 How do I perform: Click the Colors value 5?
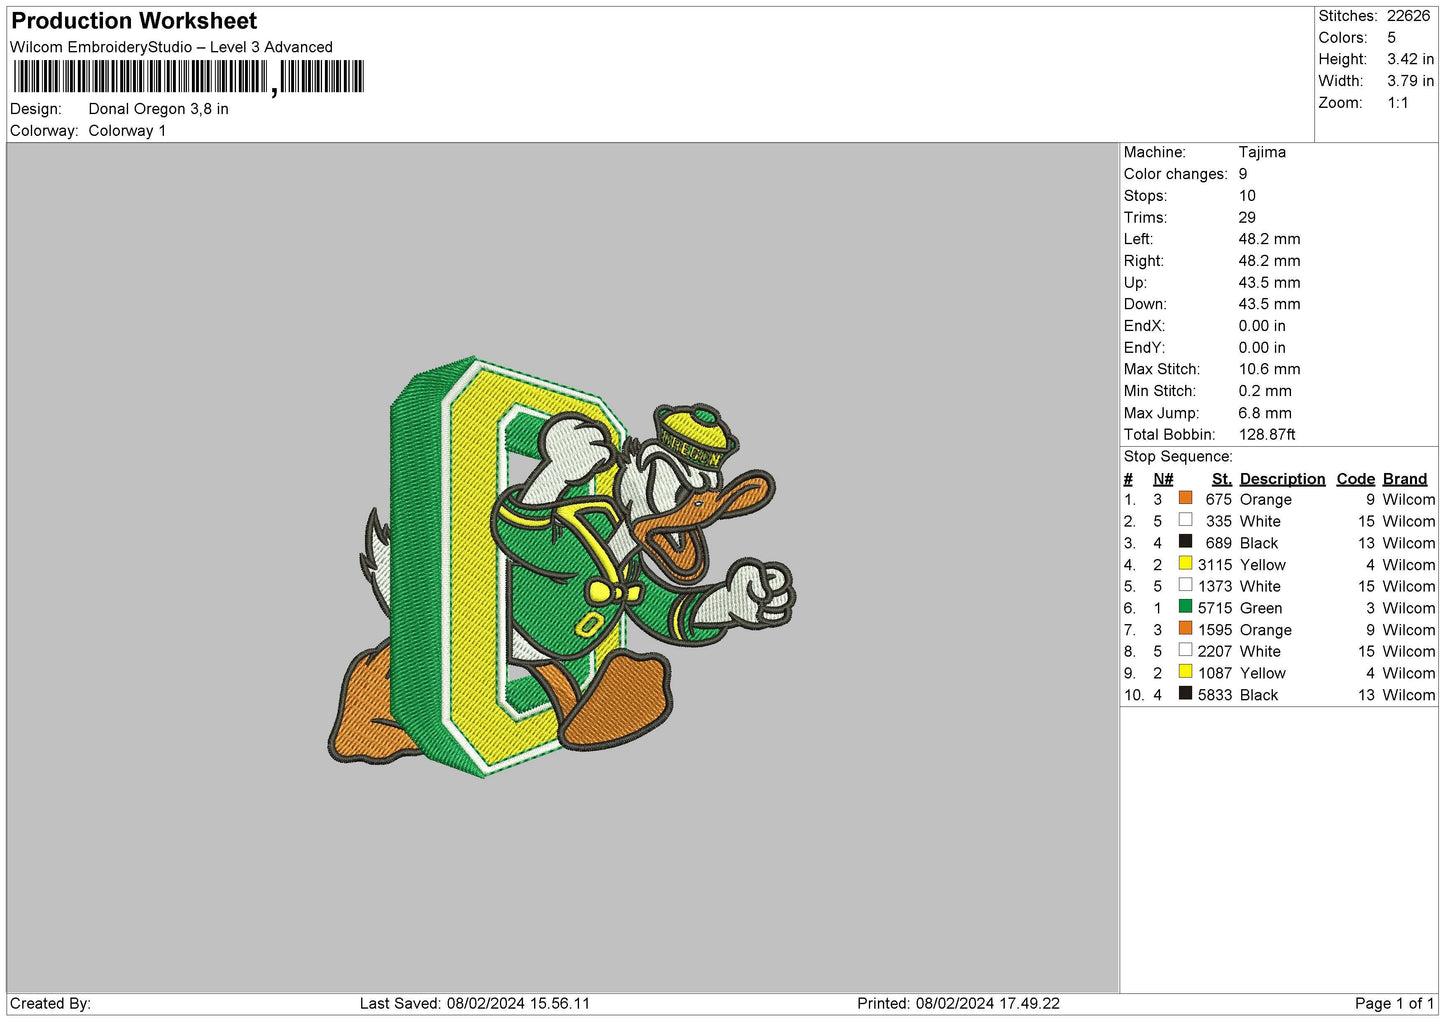point(1391,38)
